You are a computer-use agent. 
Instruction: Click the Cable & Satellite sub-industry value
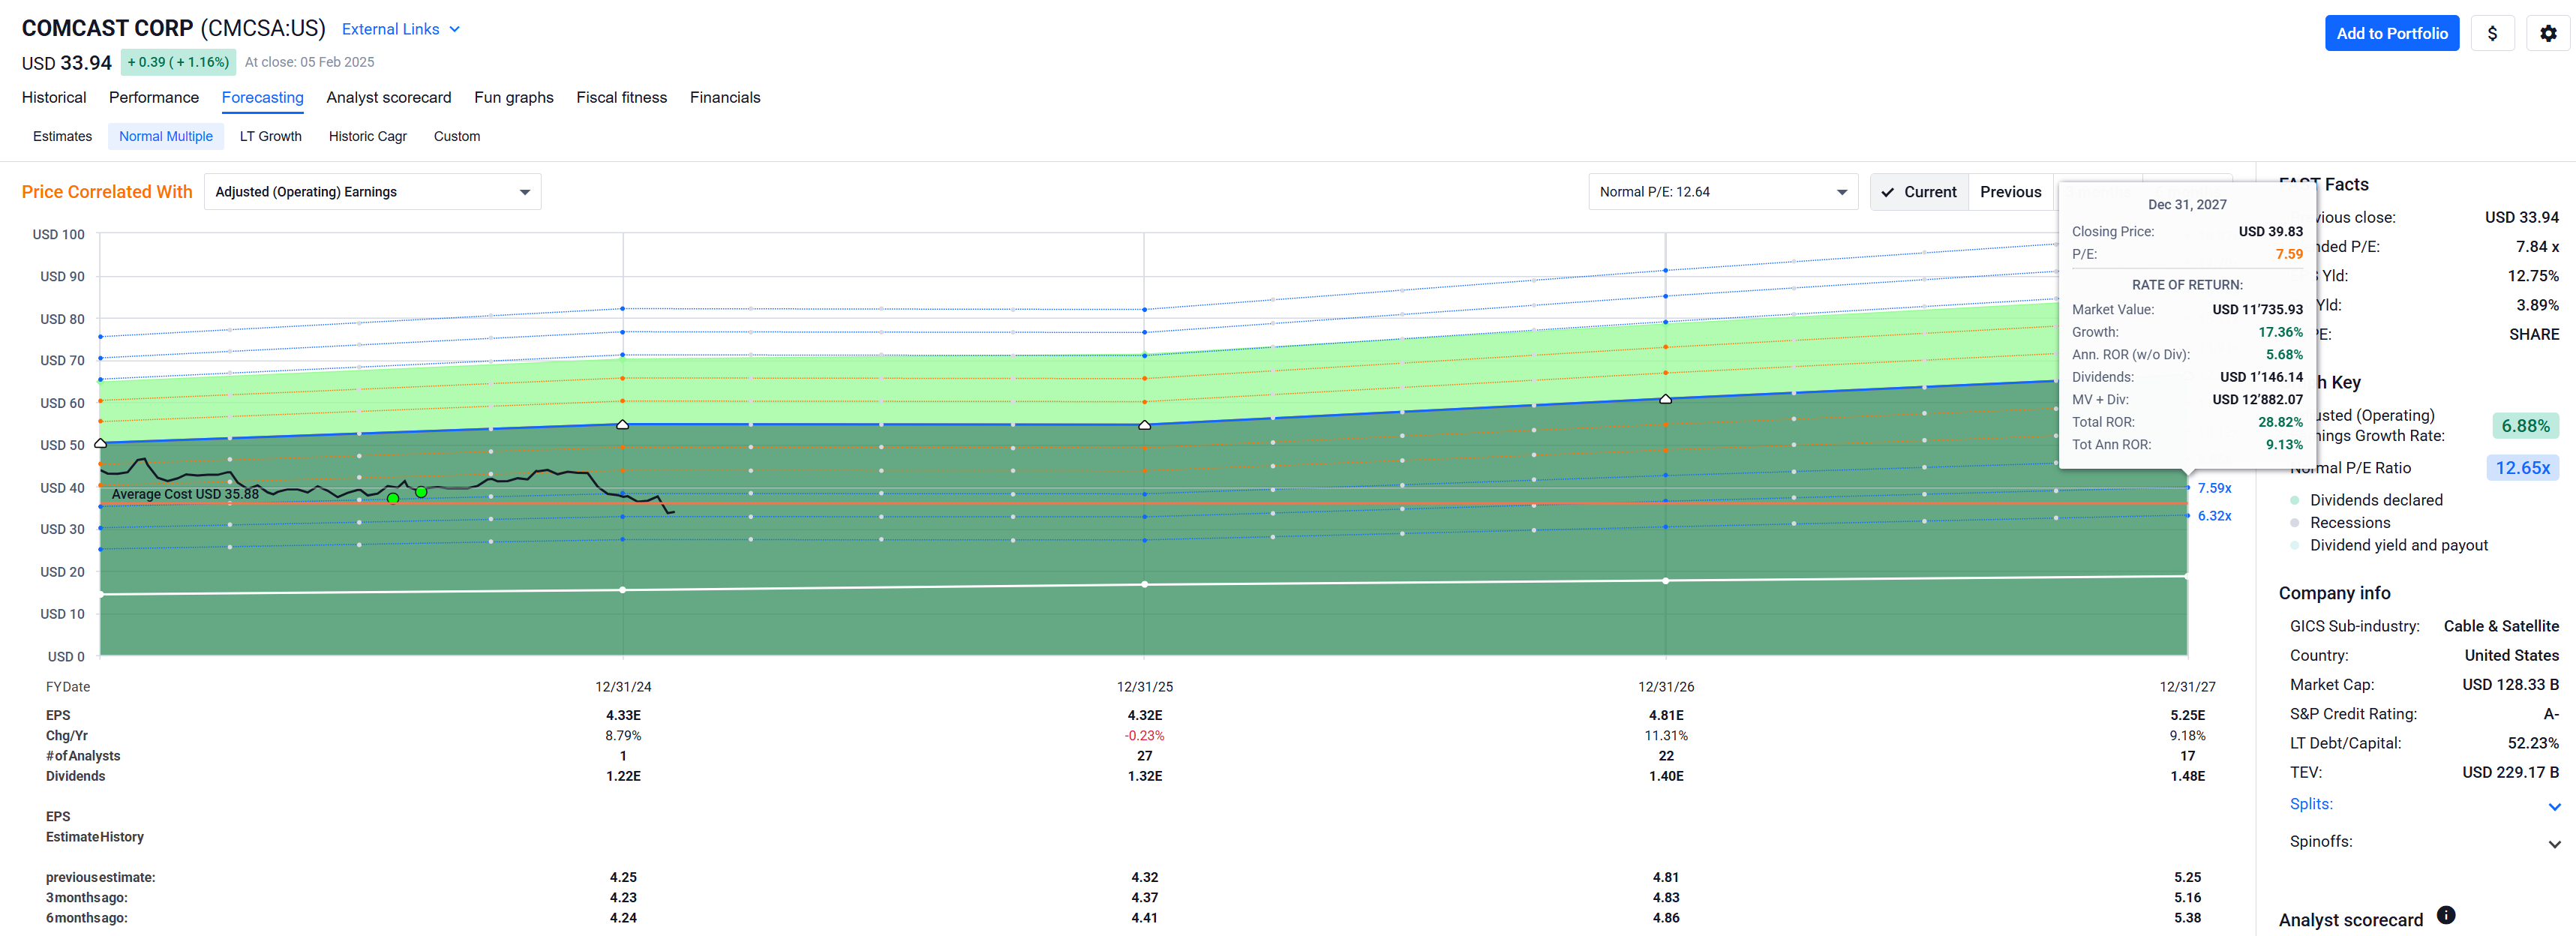2501,626
